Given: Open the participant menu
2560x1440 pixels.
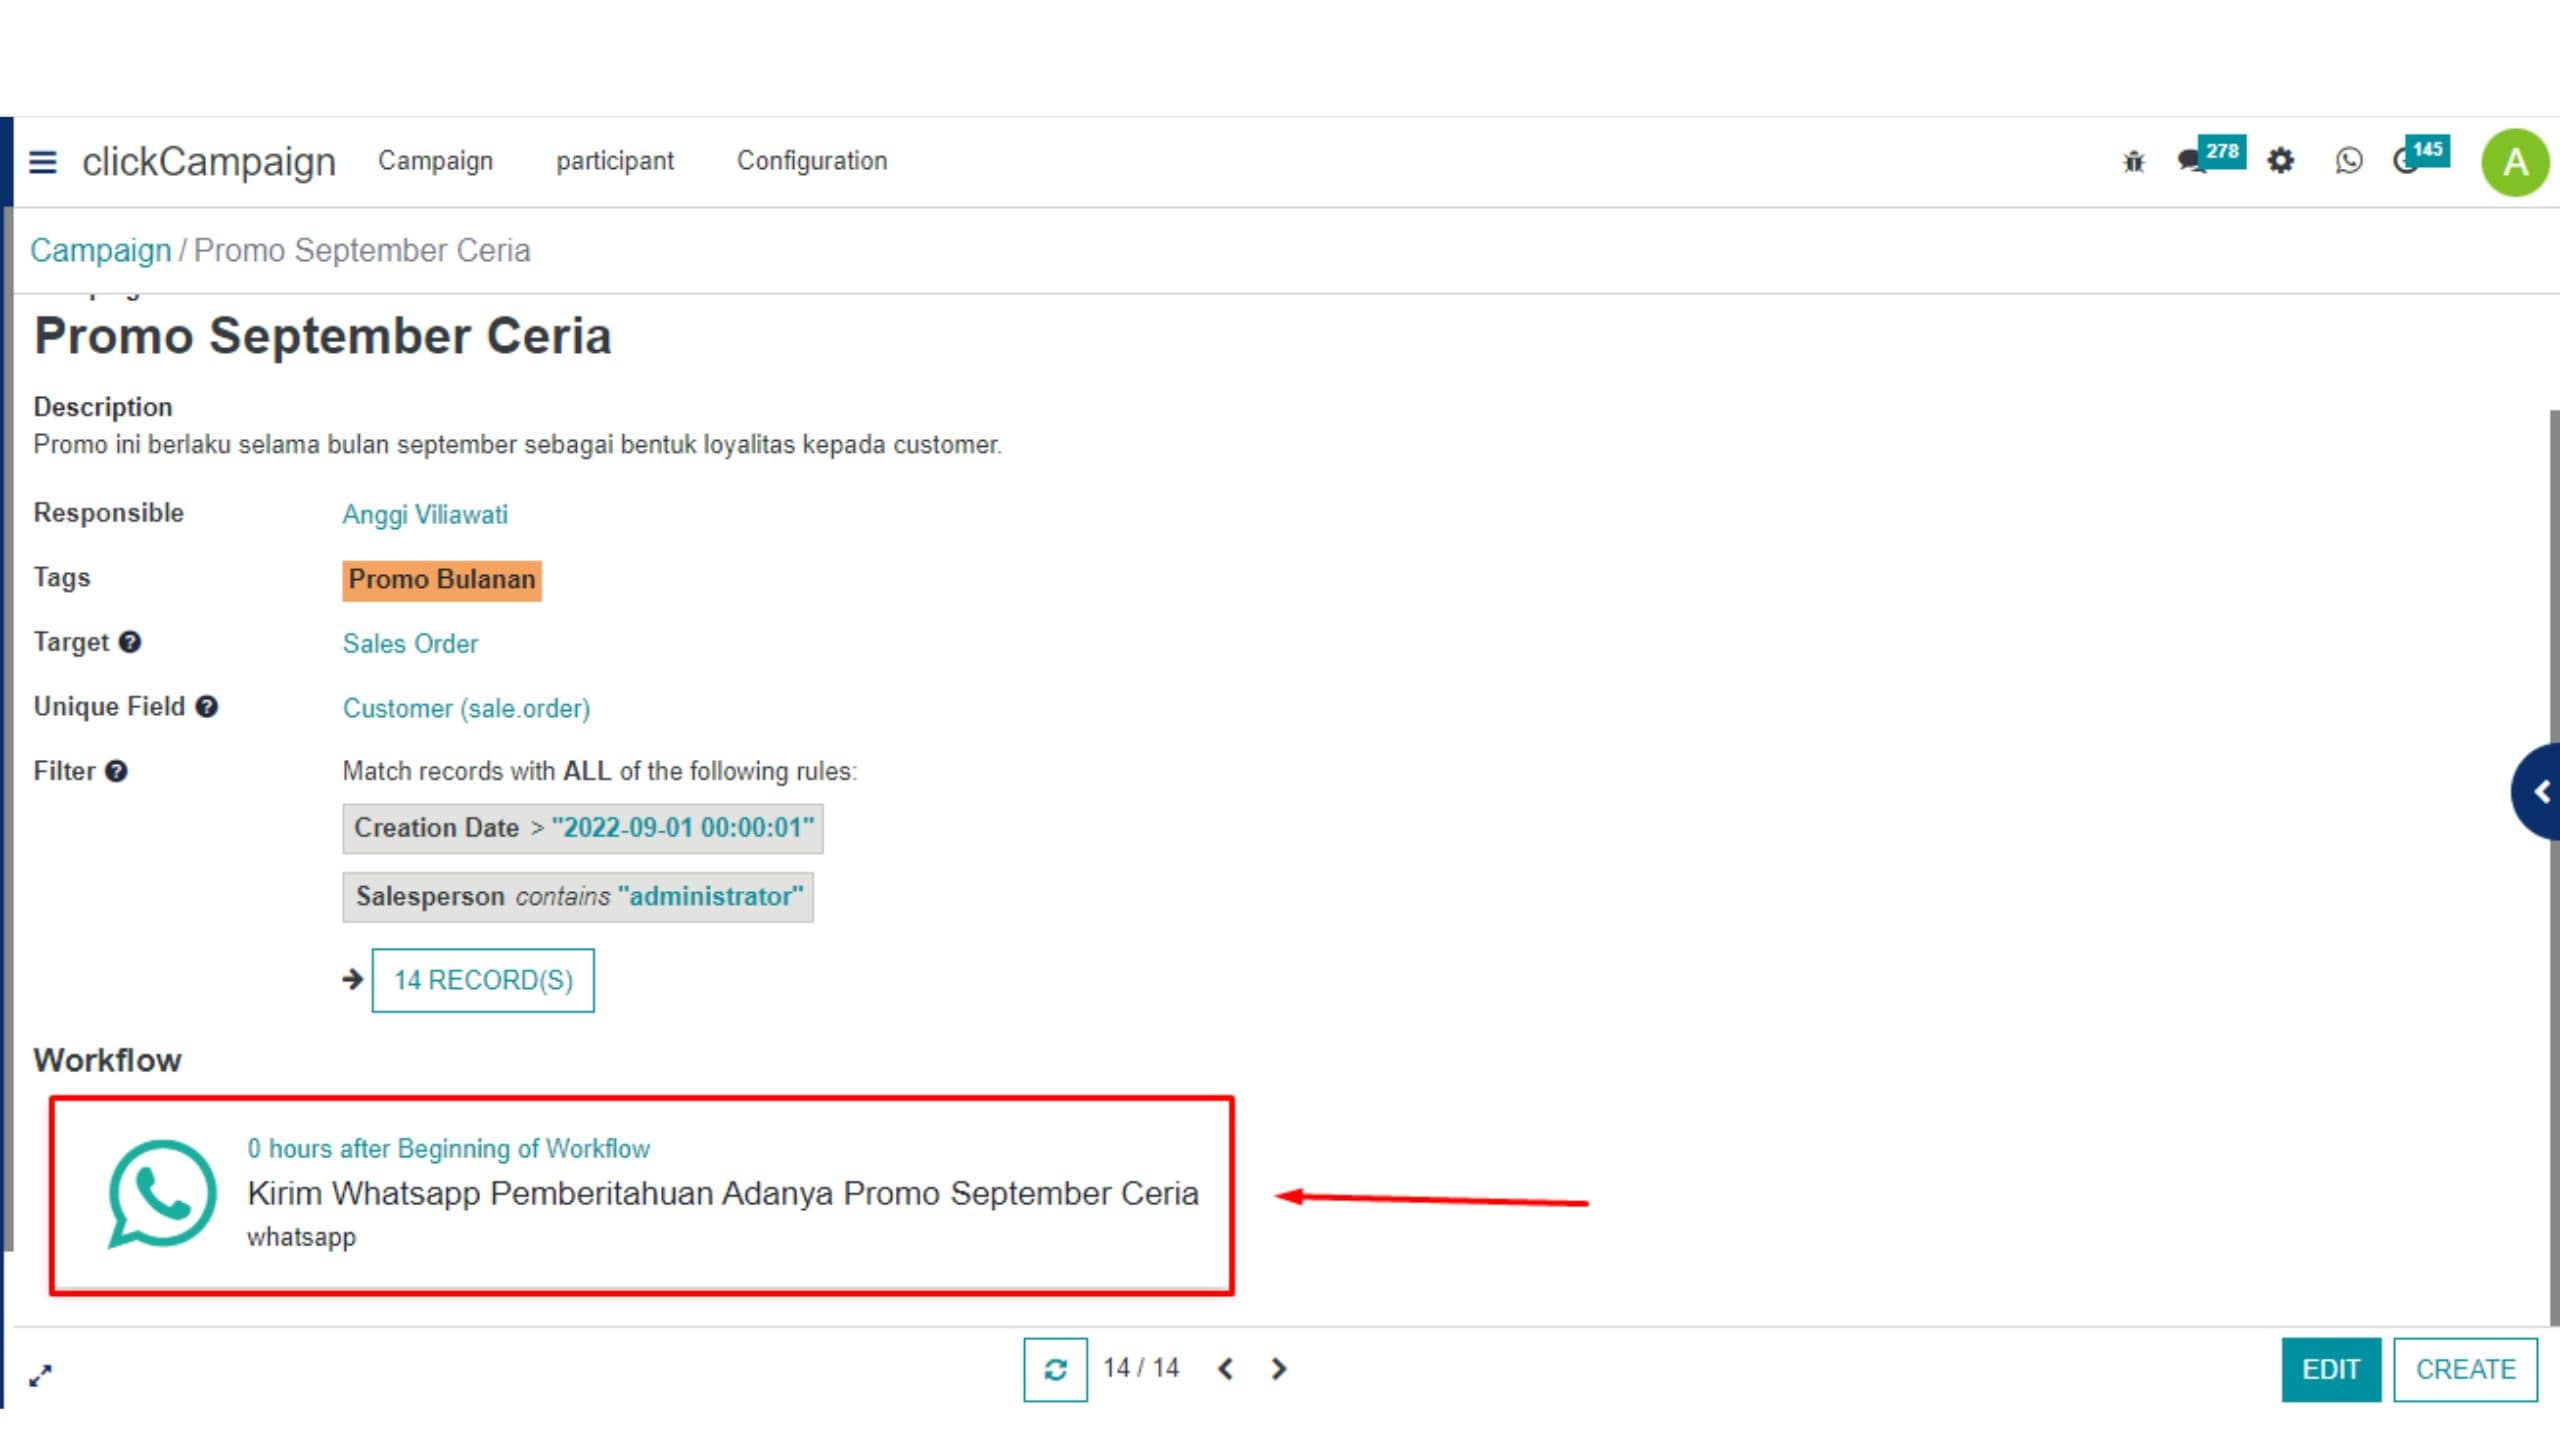Looking at the screenshot, I should [x=615, y=161].
